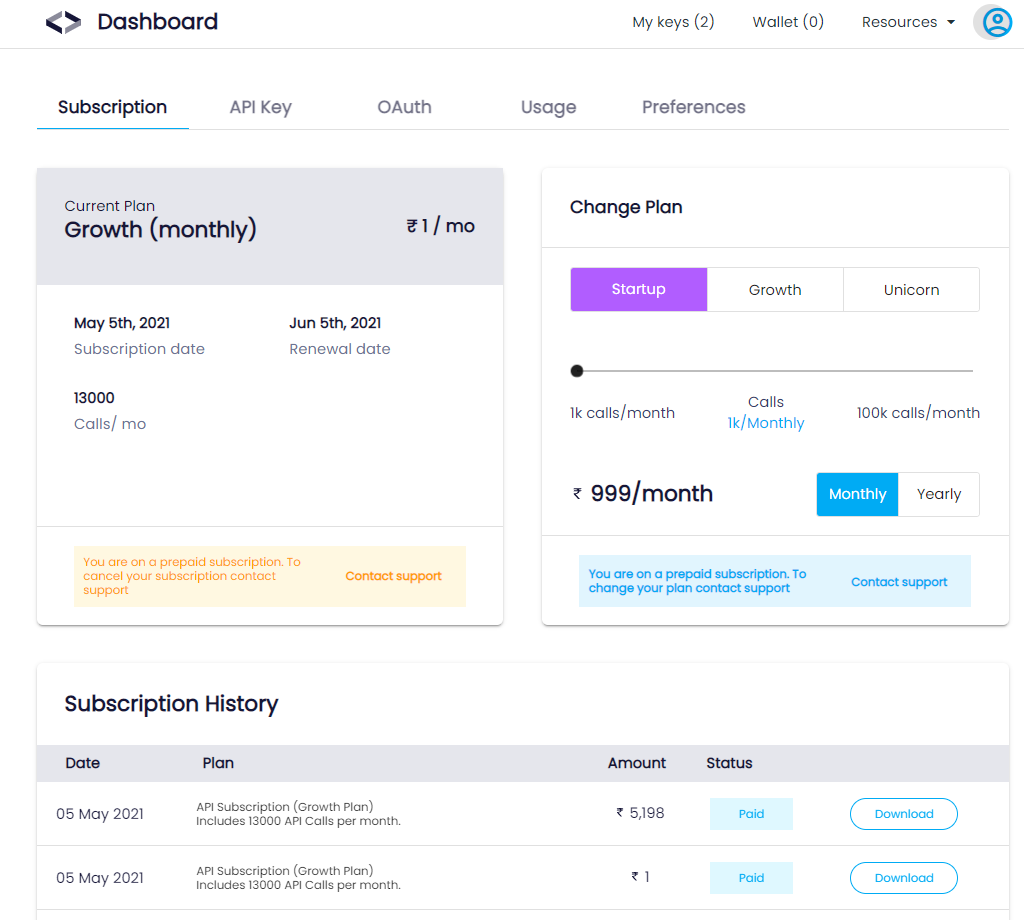Choose Monthly billing toggle
The height and width of the screenshot is (920, 1024).
click(x=857, y=494)
